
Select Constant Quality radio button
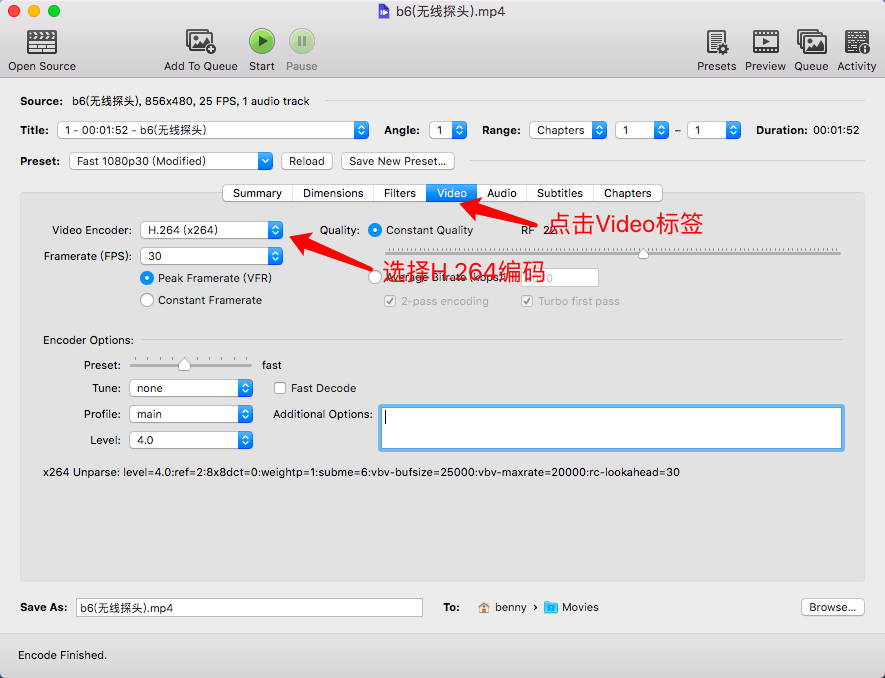(x=375, y=230)
